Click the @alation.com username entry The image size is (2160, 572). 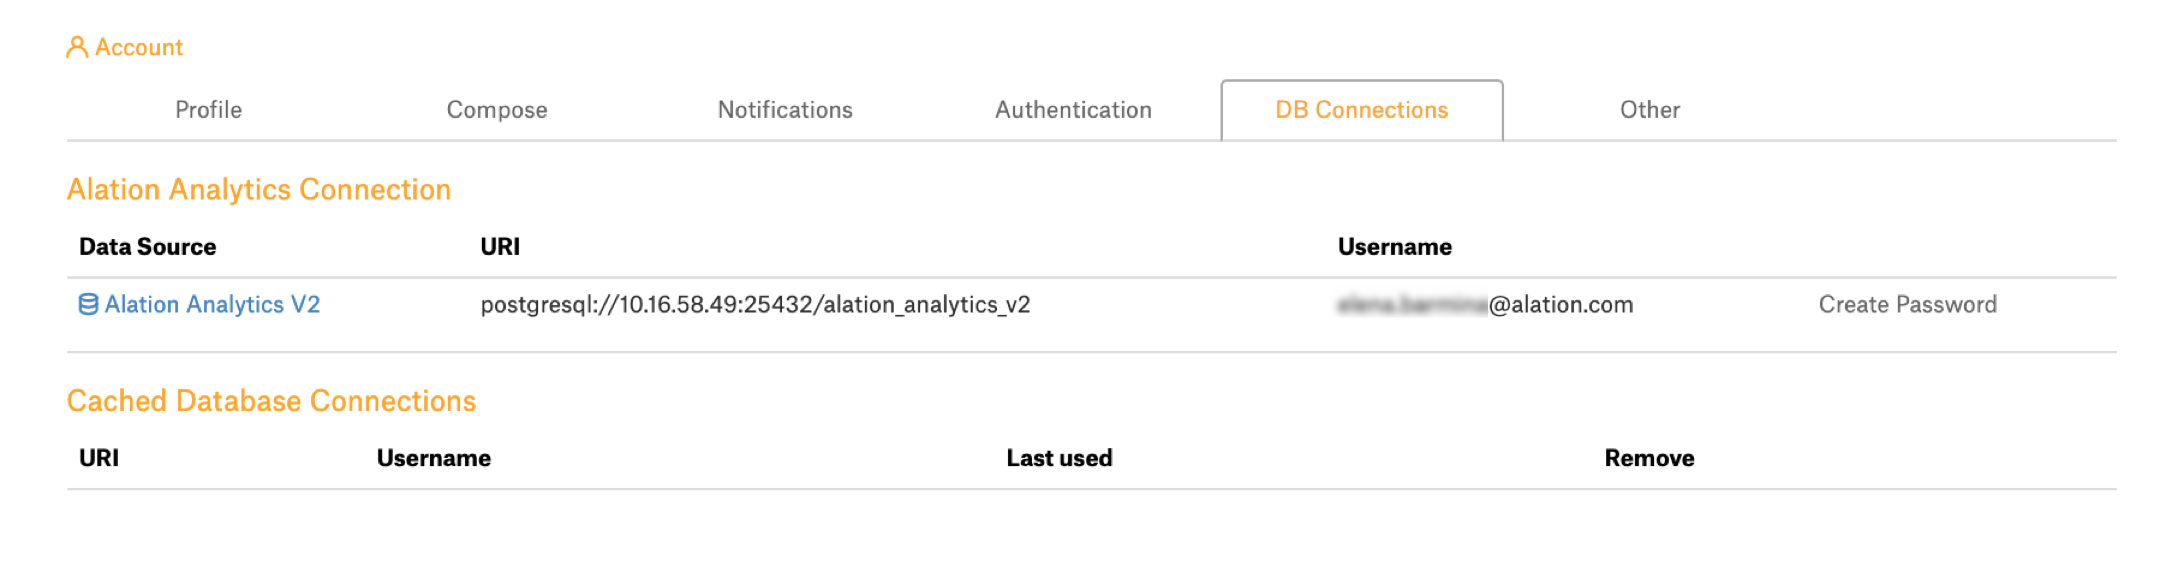[x=1485, y=304]
